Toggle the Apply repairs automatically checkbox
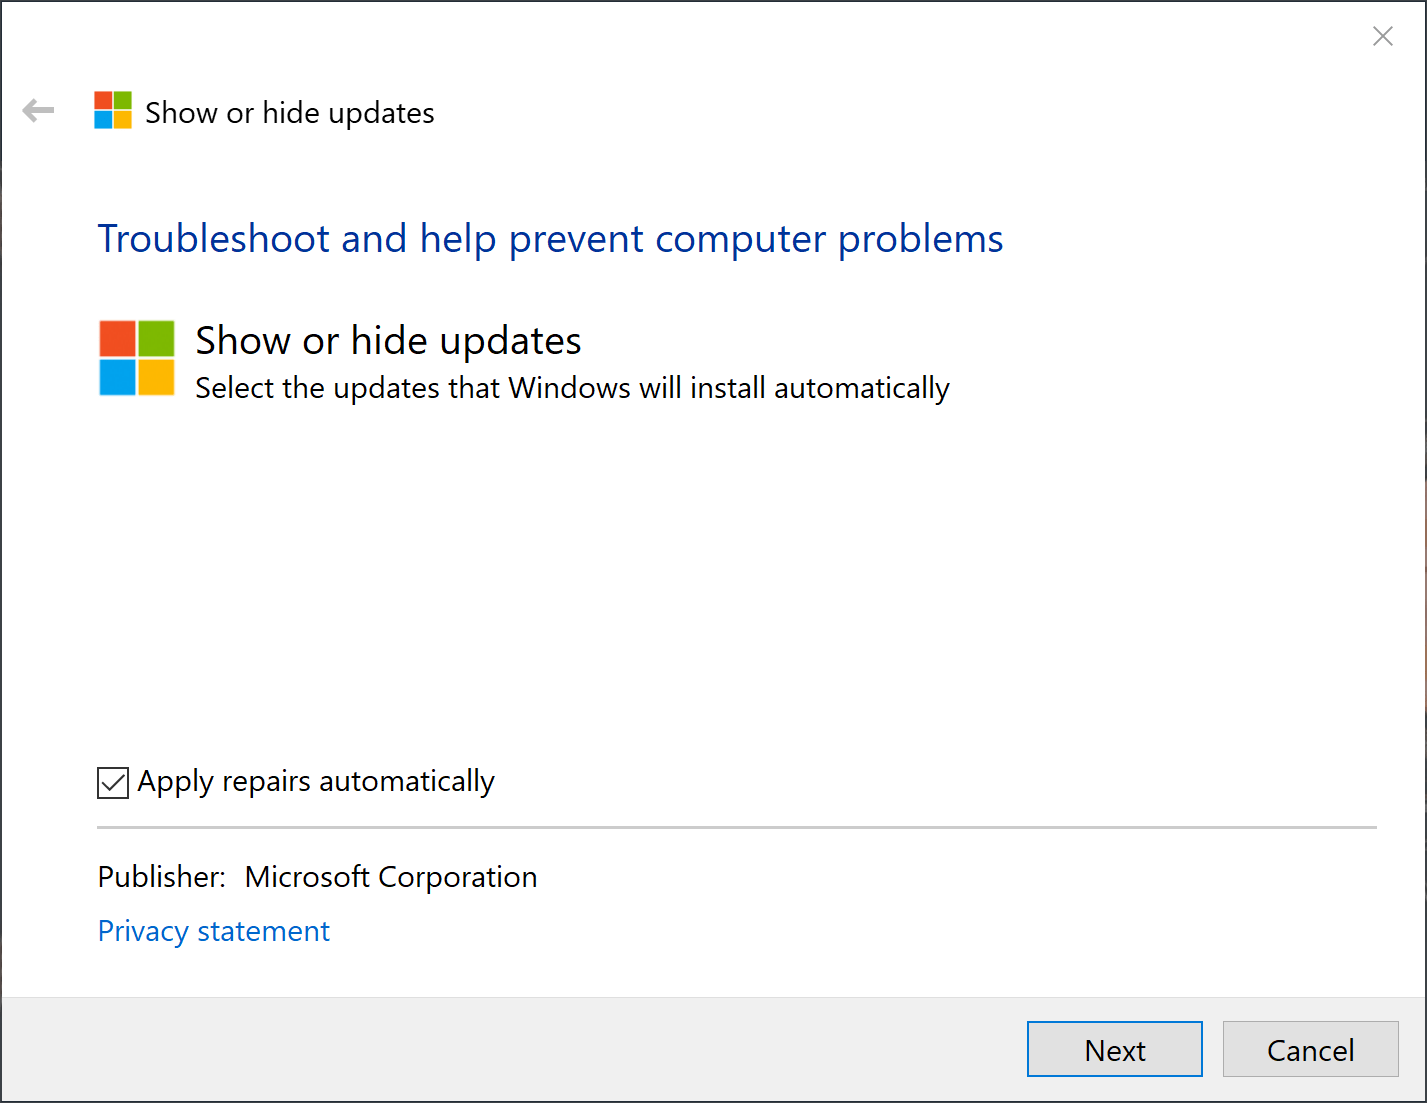1427x1103 pixels. coord(112,782)
